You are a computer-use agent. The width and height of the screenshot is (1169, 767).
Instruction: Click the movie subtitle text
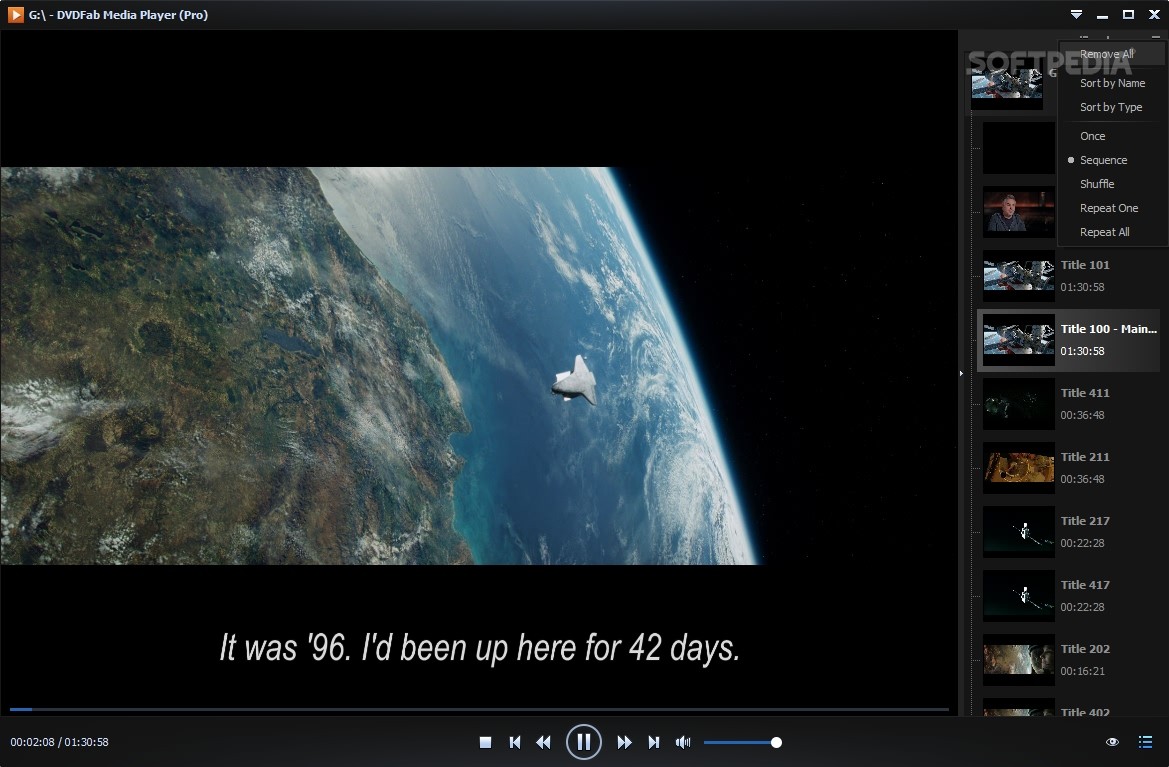[479, 648]
